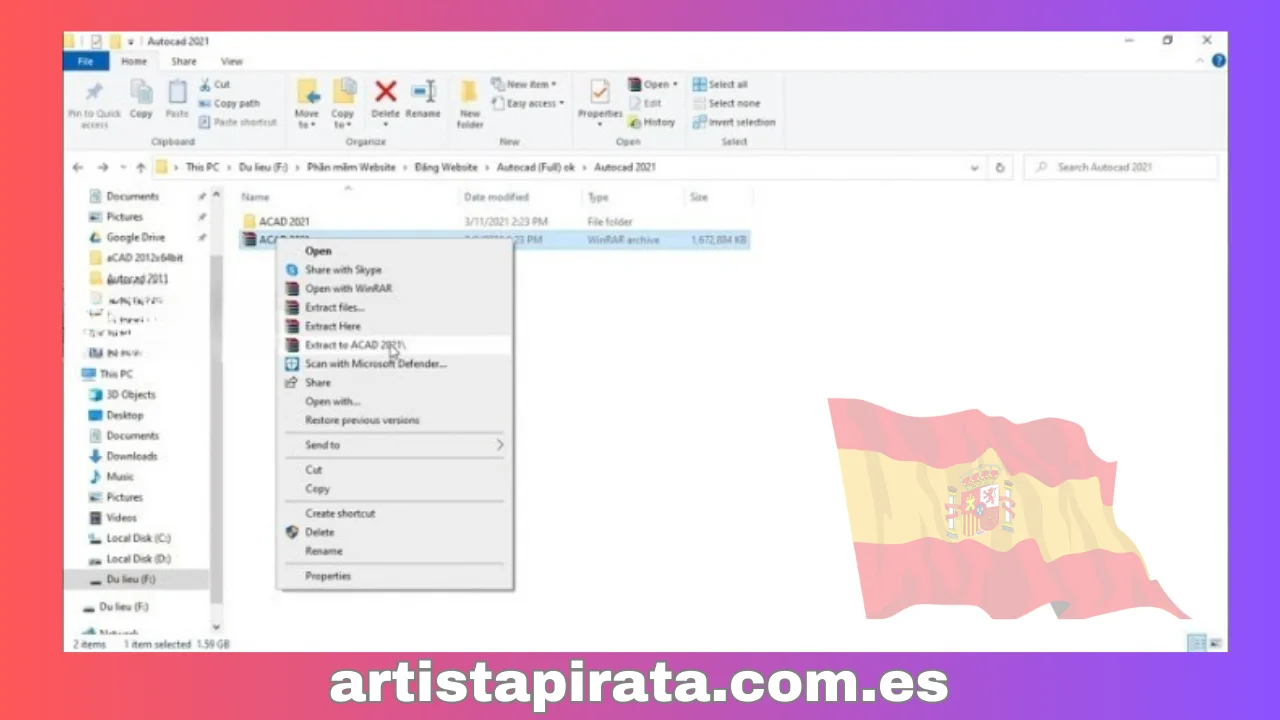The height and width of the screenshot is (720, 1280).
Task: Choose Create shortcut in context menu
Action: click(394, 513)
